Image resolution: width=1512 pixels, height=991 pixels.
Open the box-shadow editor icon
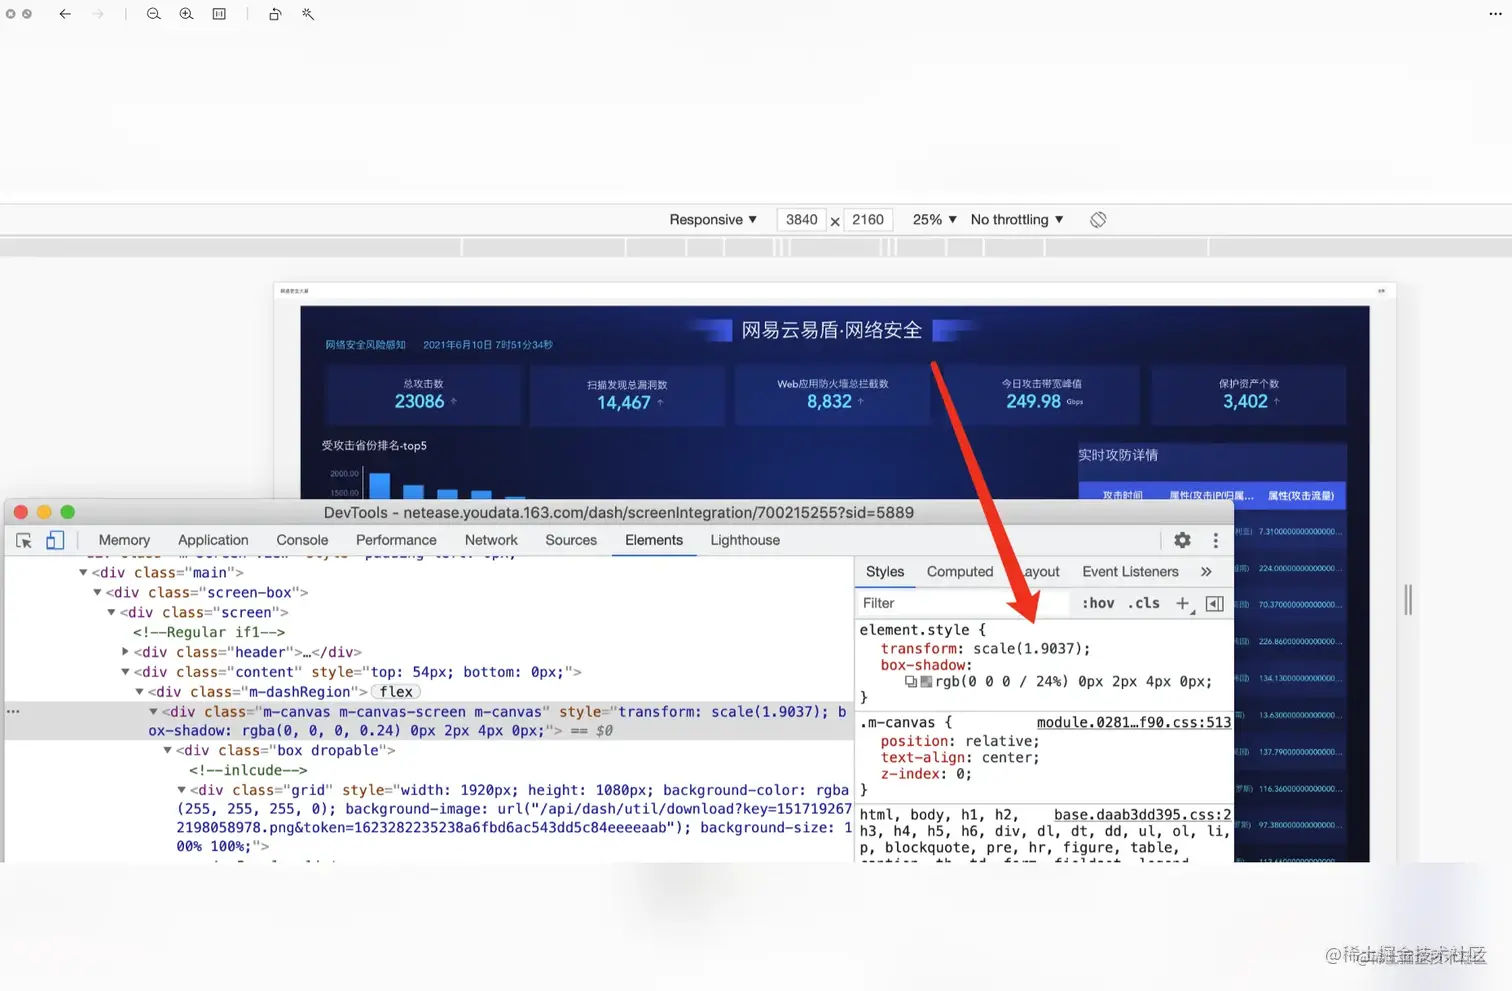point(911,682)
